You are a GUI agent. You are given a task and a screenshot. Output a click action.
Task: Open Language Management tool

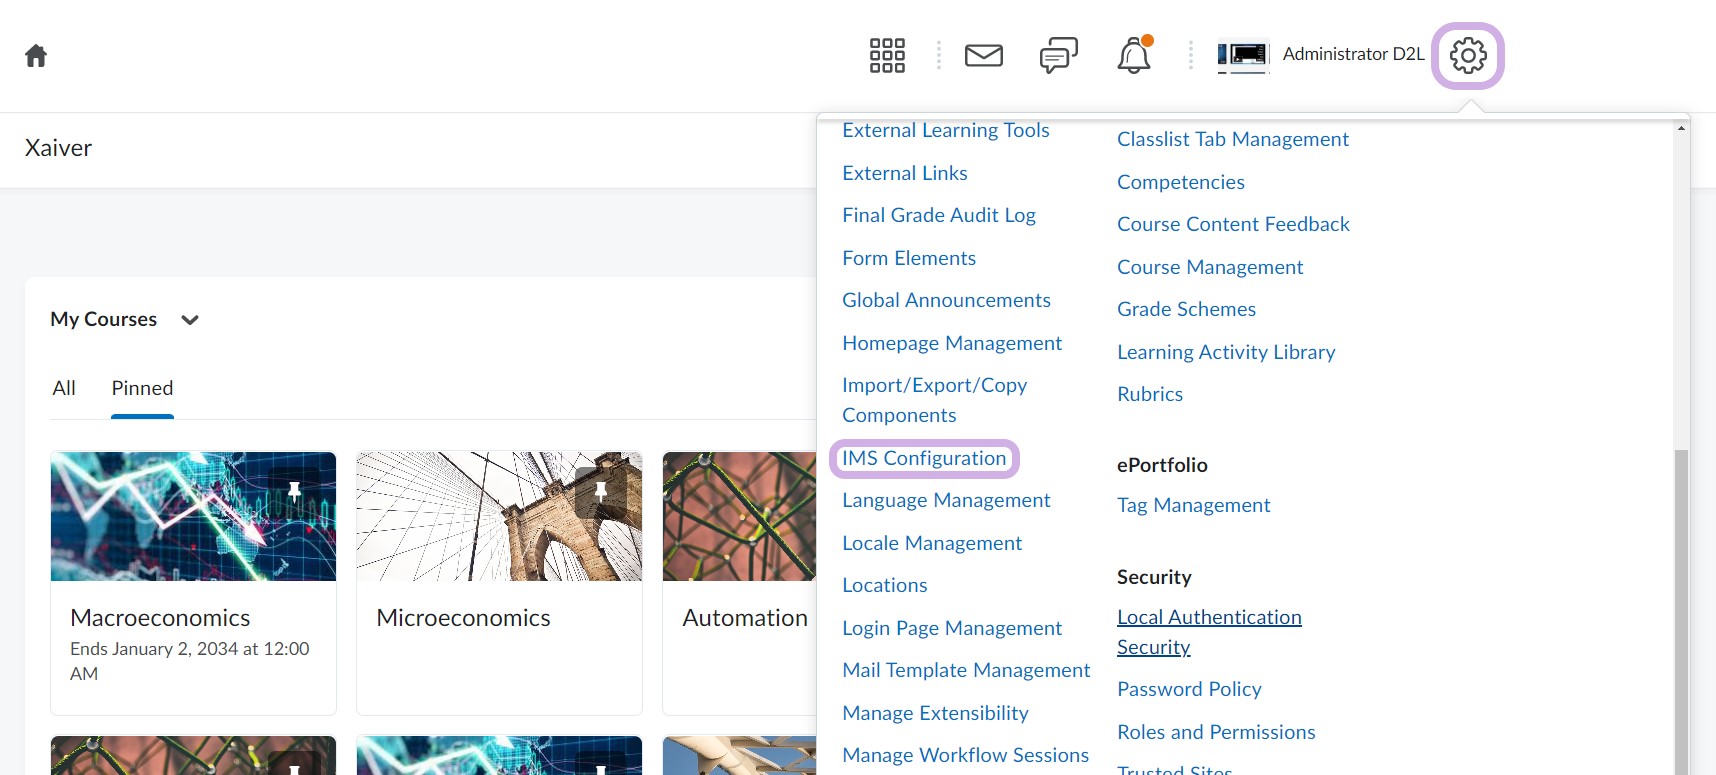coord(946,500)
